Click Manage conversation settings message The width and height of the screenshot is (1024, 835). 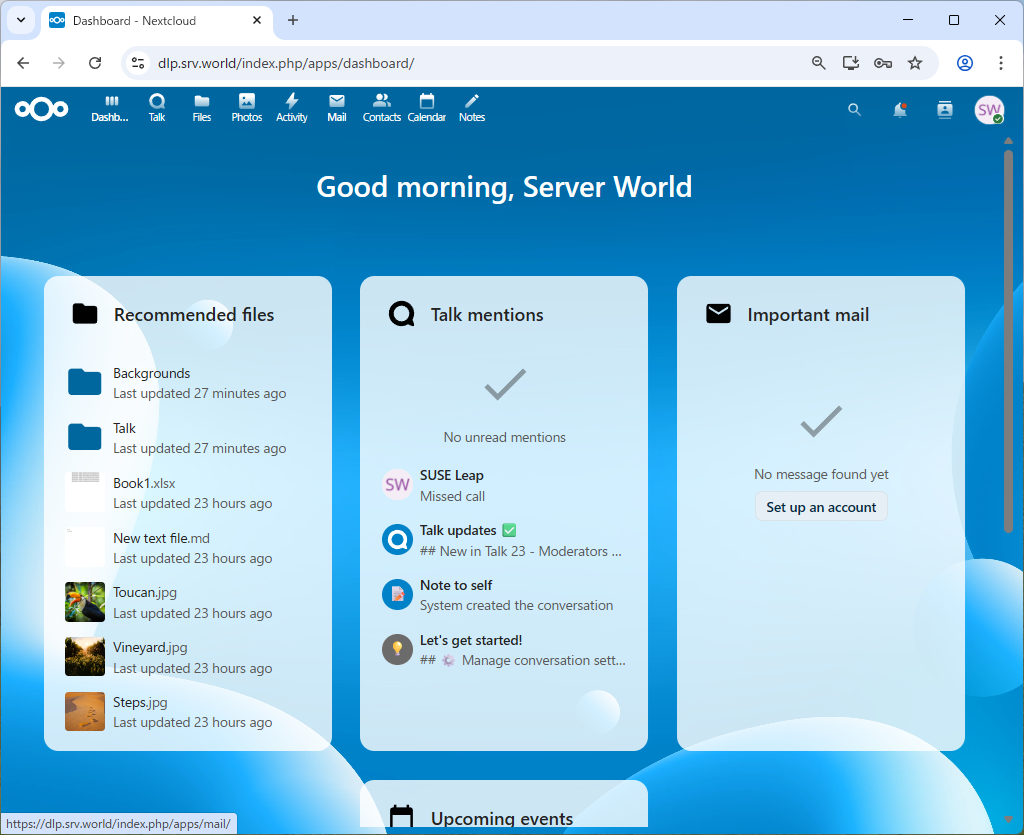(522, 661)
